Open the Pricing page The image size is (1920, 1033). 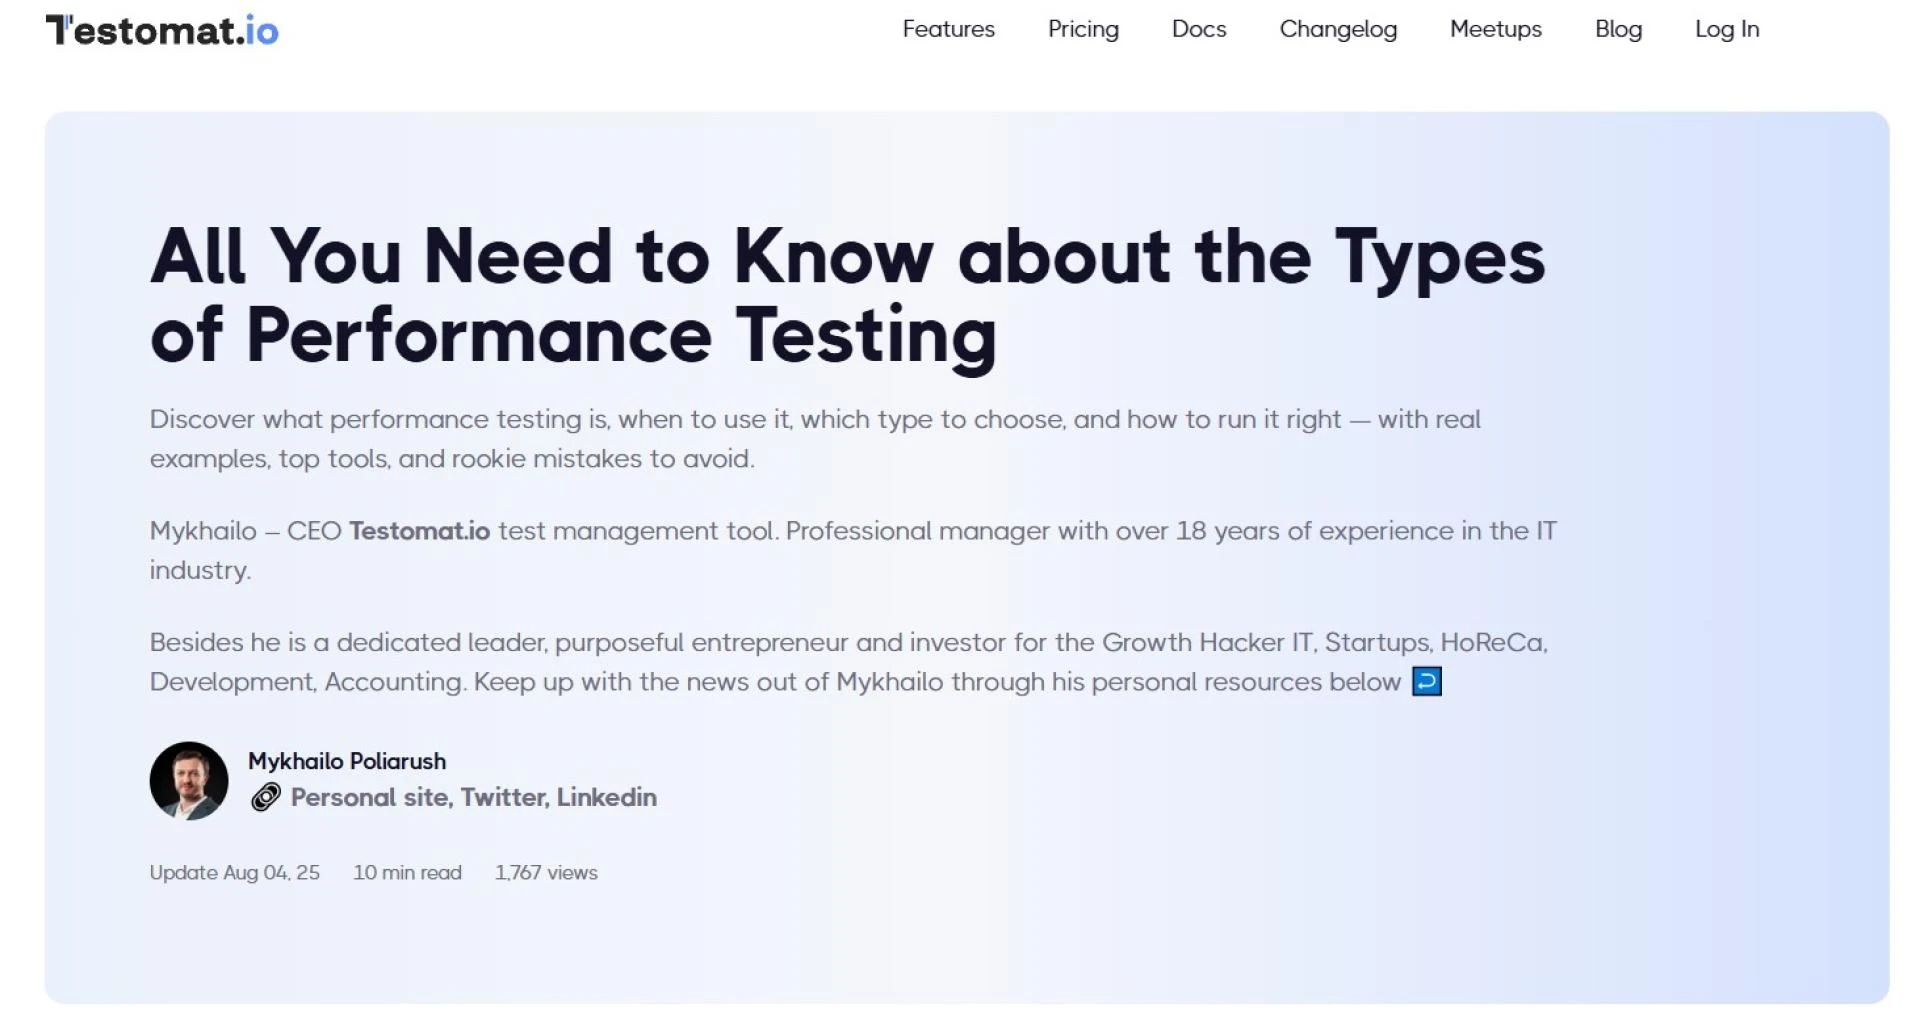[x=1083, y=29]
